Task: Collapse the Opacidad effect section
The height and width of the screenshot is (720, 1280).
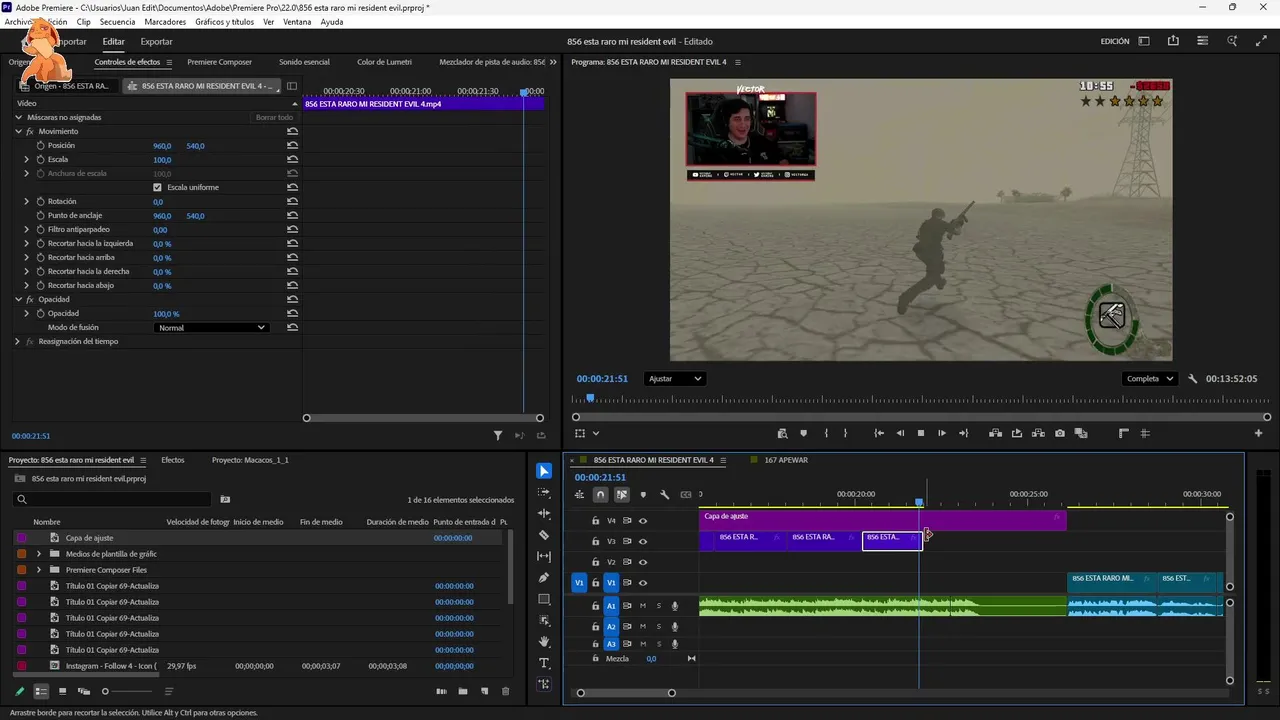Action: 18,300
